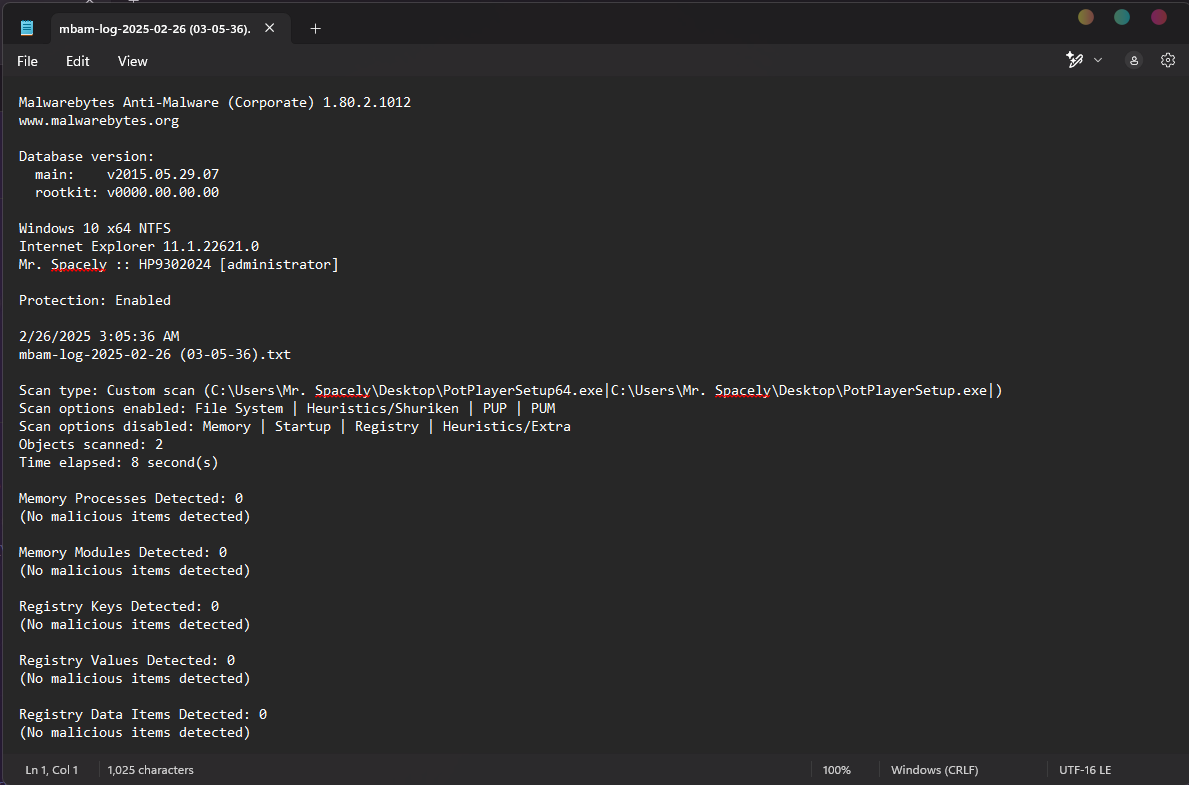The height and width of the screenshot is (785, 1189).
Task: Click the Internet Explorer 11.1.22621.0 line
Action: click(x=139, y=246)
